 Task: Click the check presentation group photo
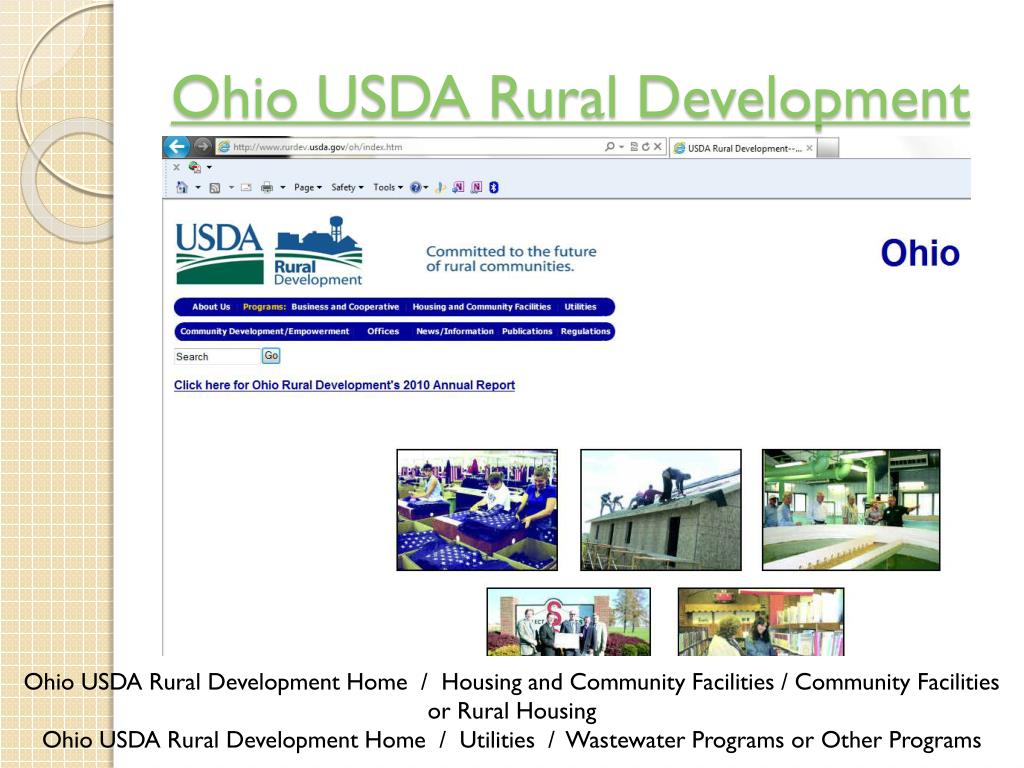click(569, 622)
